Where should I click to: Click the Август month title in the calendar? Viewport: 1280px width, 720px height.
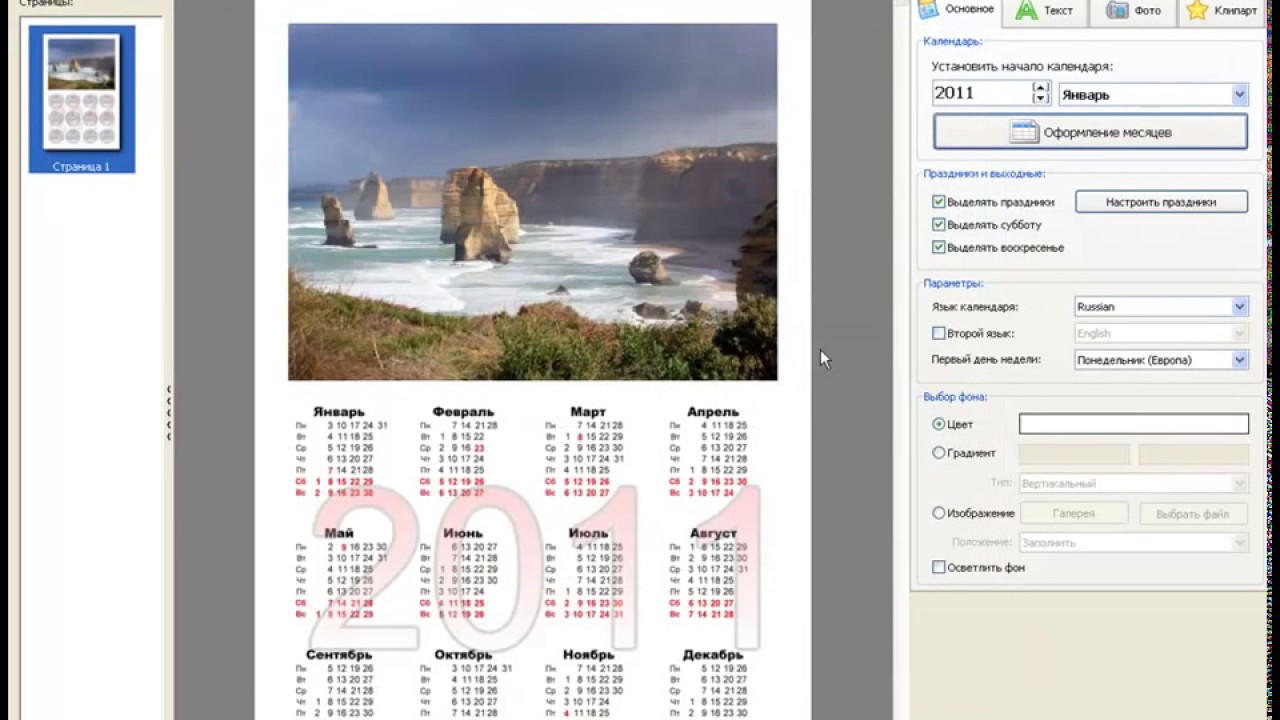[713, 533]
